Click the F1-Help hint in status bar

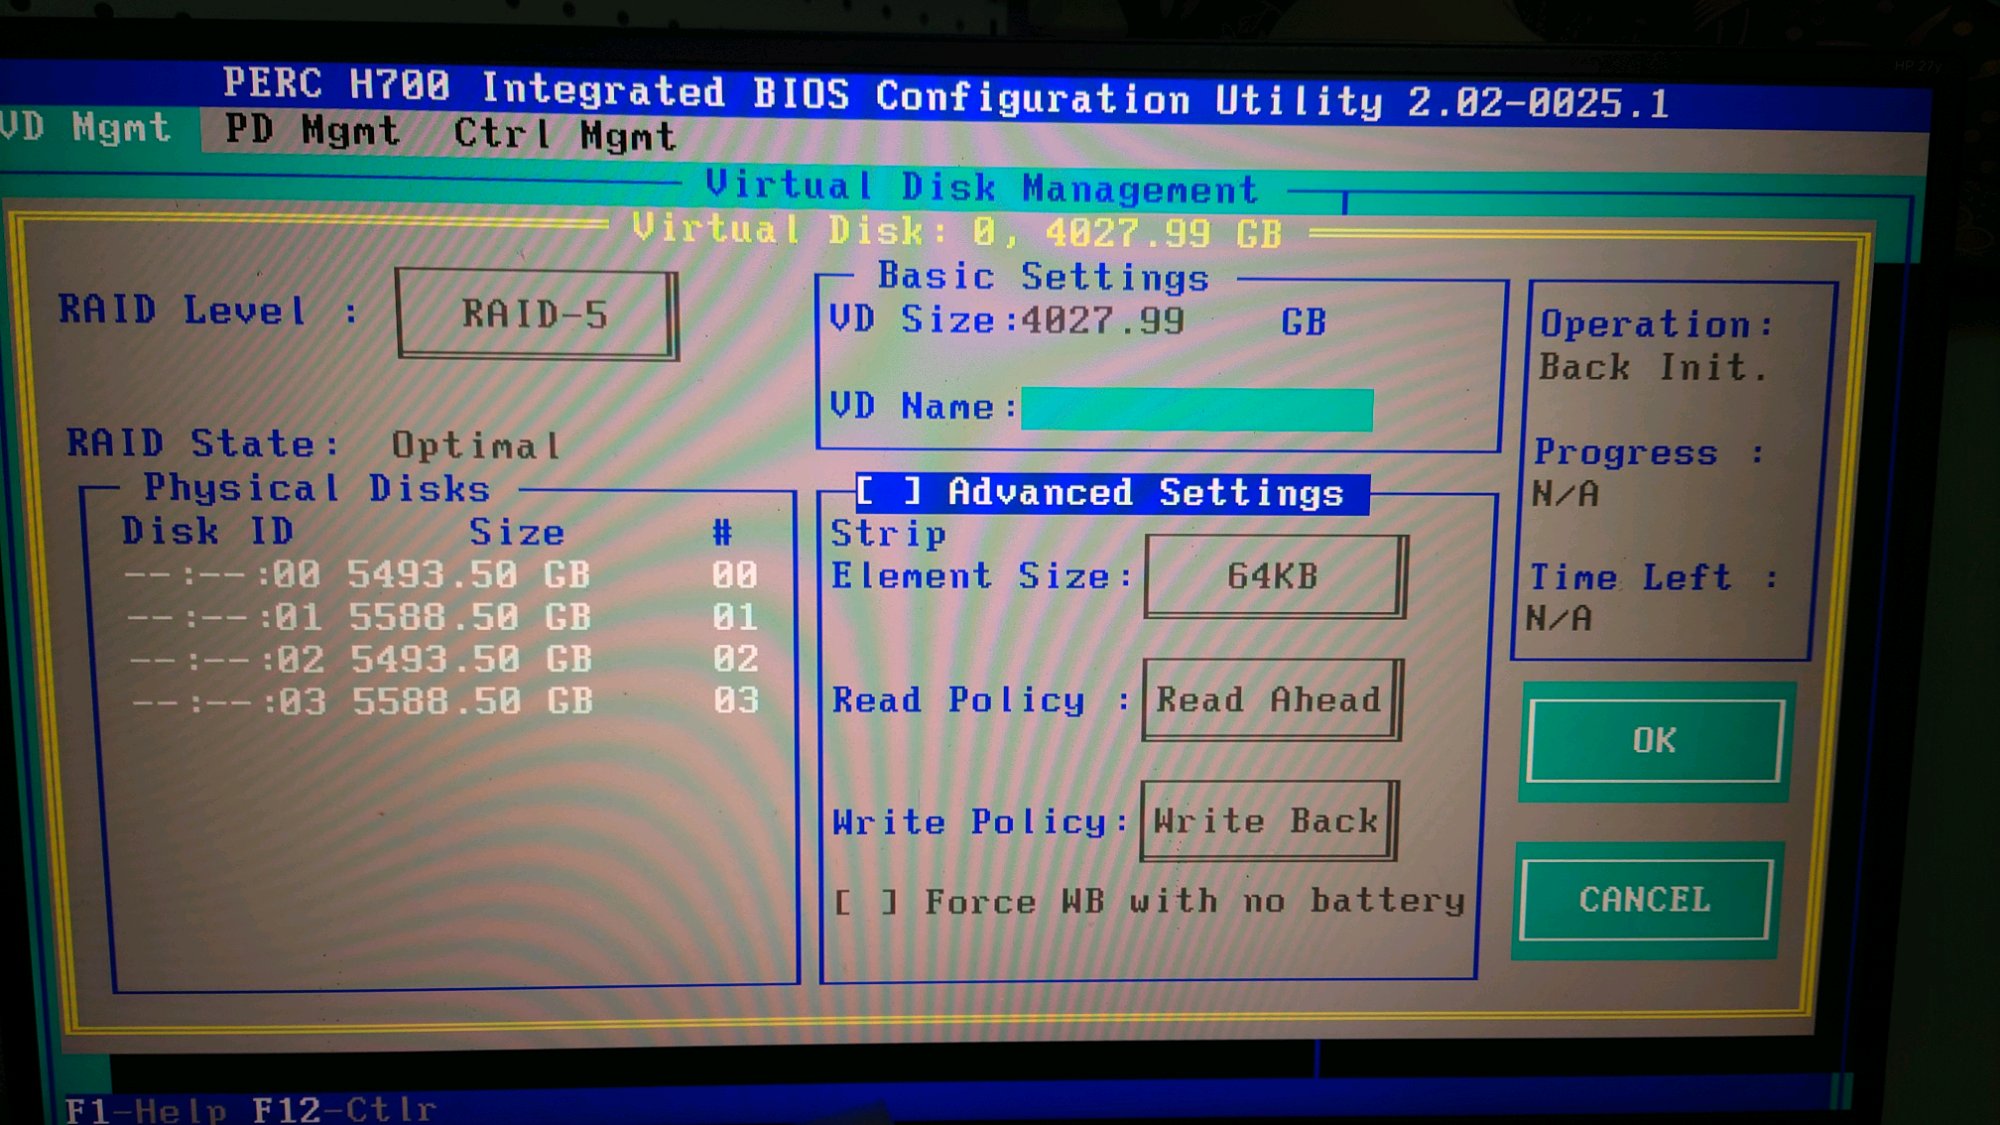pos(146,1109)
